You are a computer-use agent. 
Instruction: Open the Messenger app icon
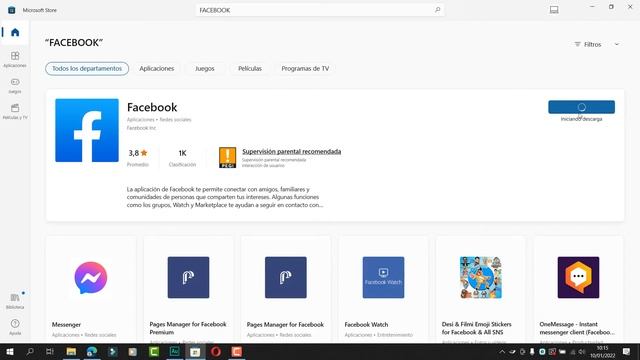(91, 278)
